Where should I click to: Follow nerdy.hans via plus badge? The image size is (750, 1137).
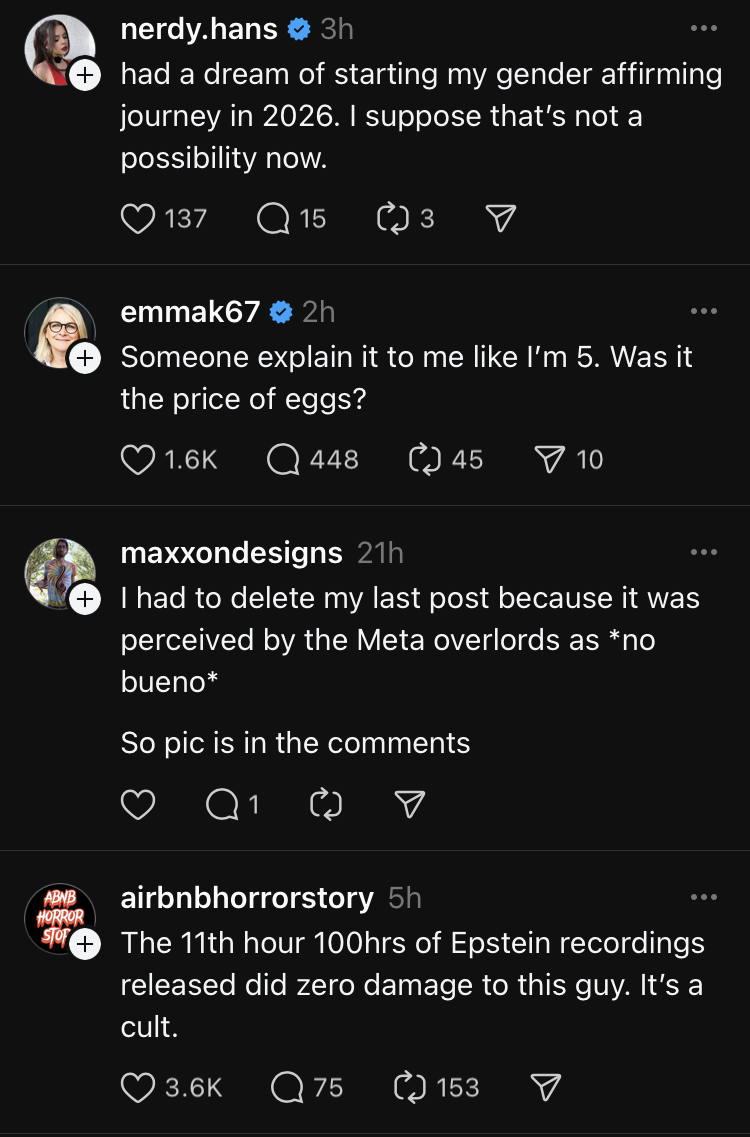click(85, 74)
